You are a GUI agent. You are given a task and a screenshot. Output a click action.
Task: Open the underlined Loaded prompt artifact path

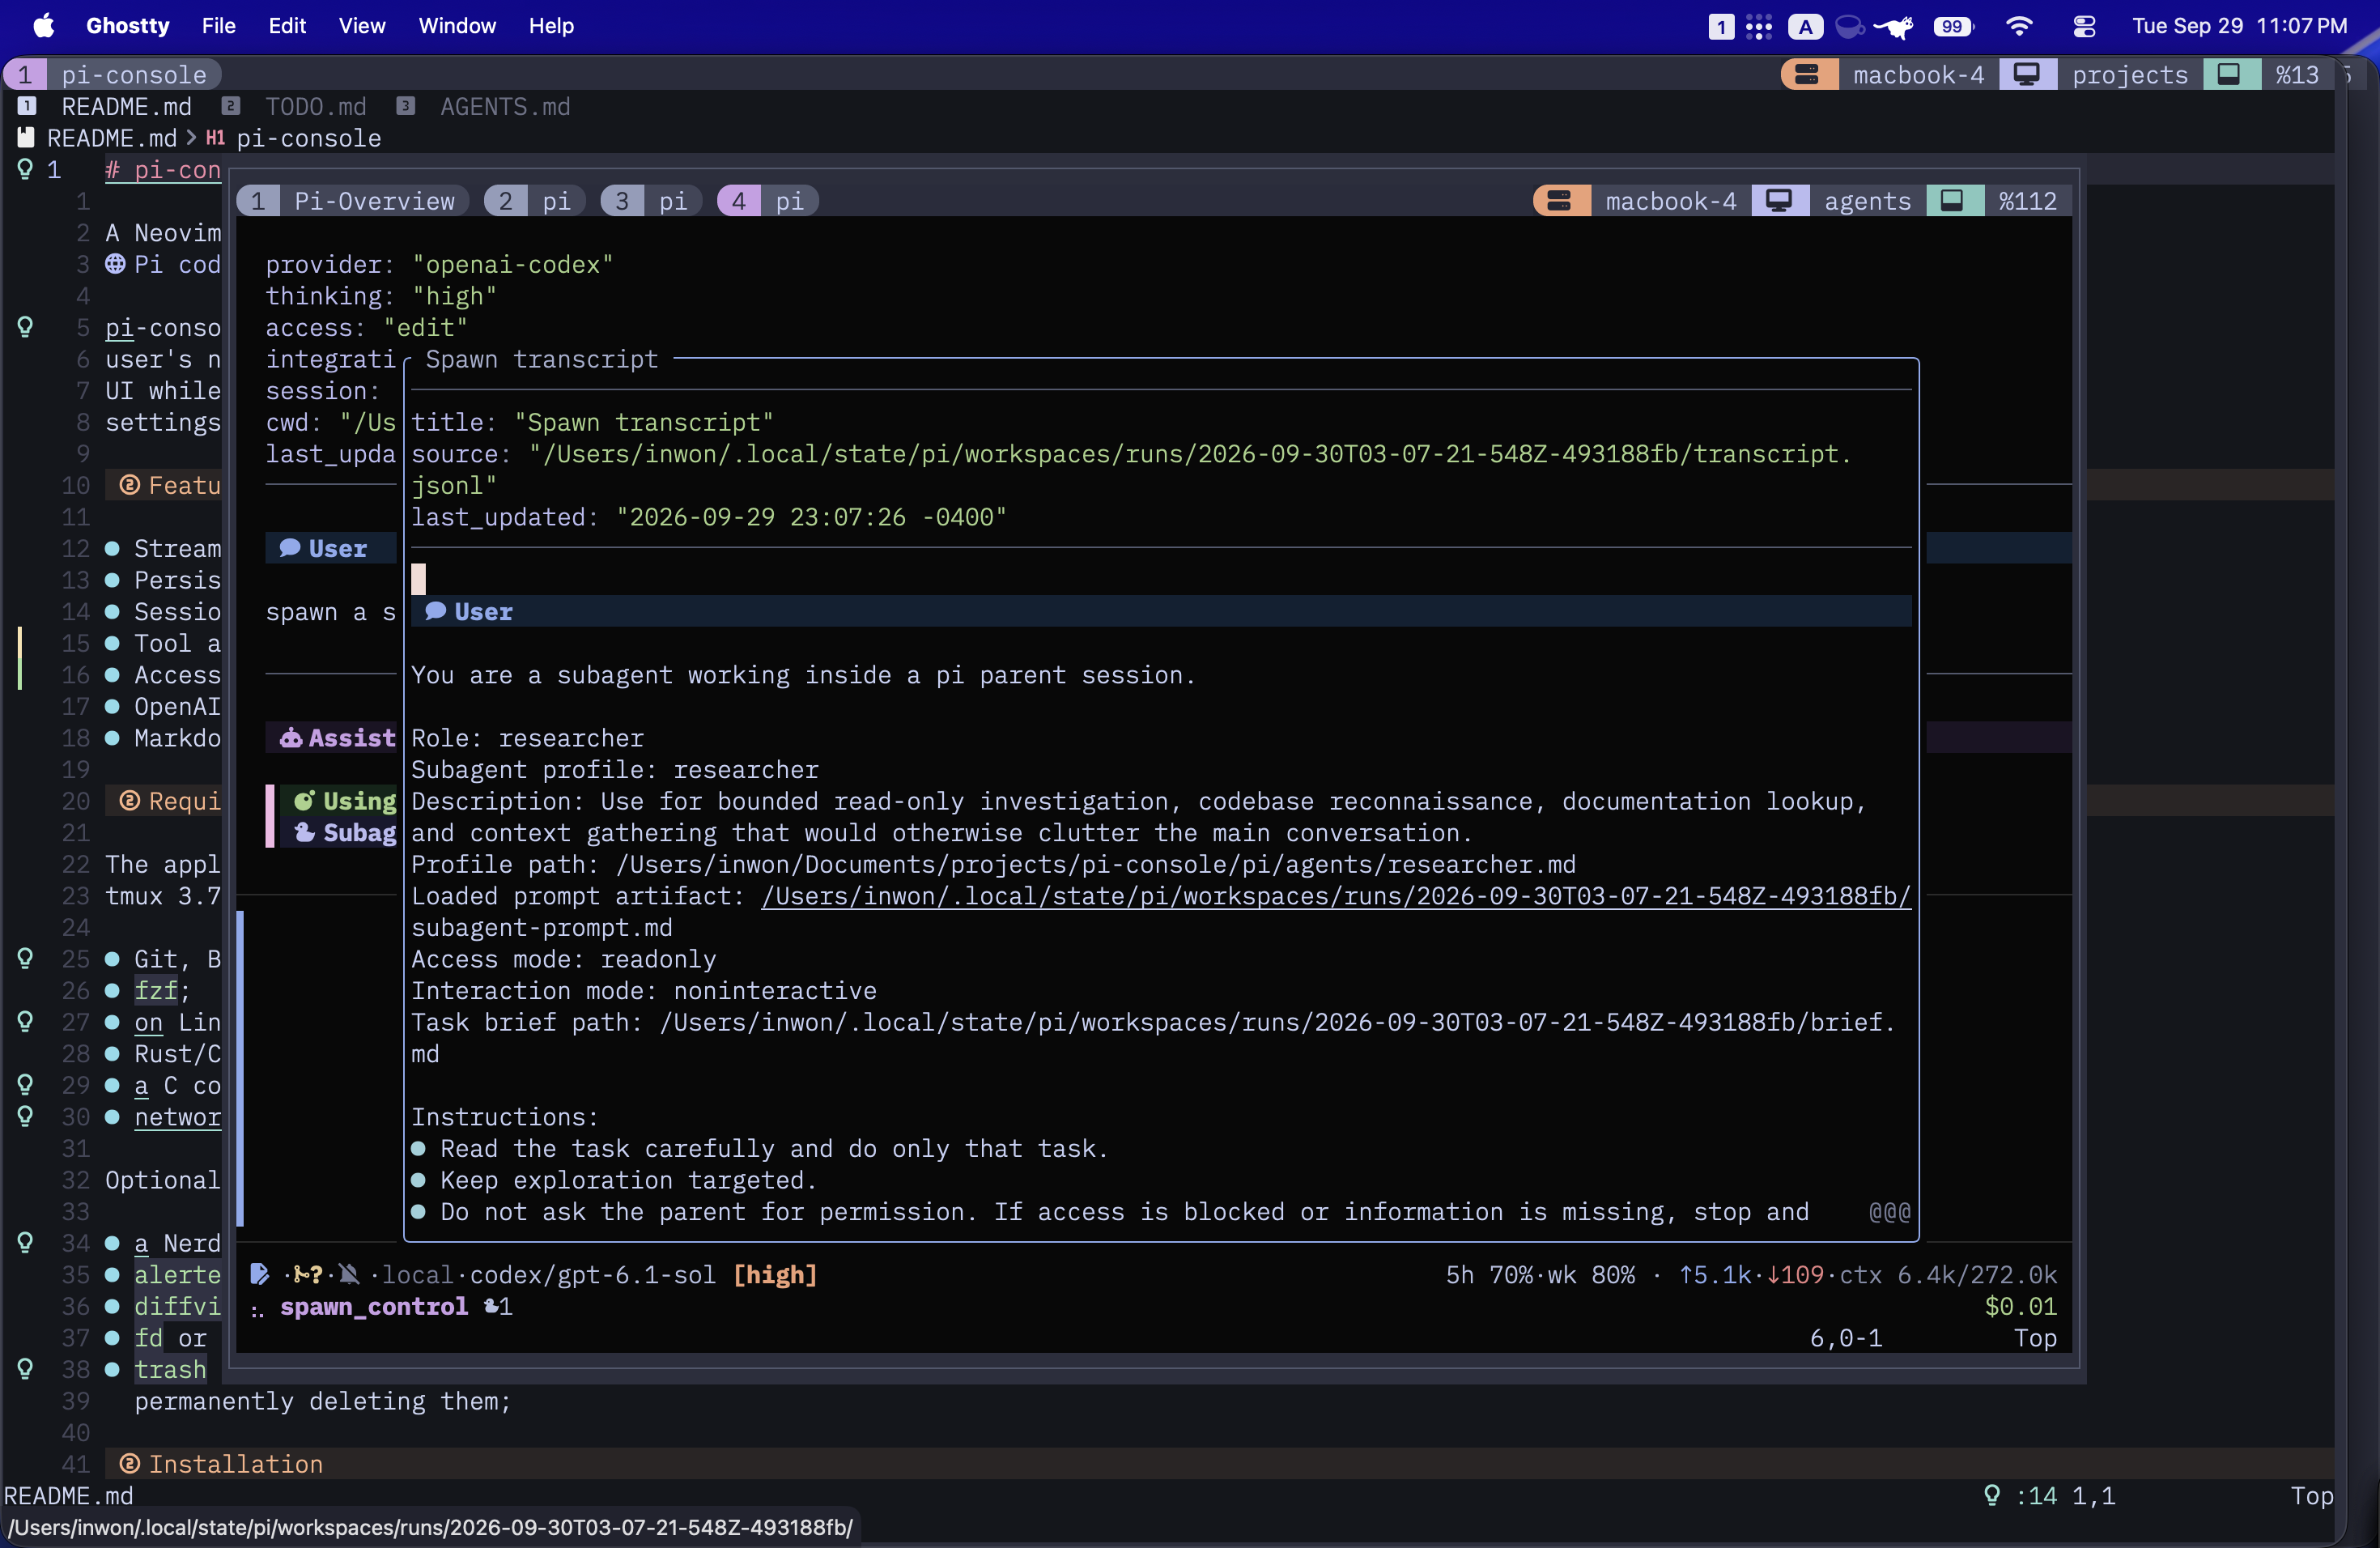(1336, 896)
